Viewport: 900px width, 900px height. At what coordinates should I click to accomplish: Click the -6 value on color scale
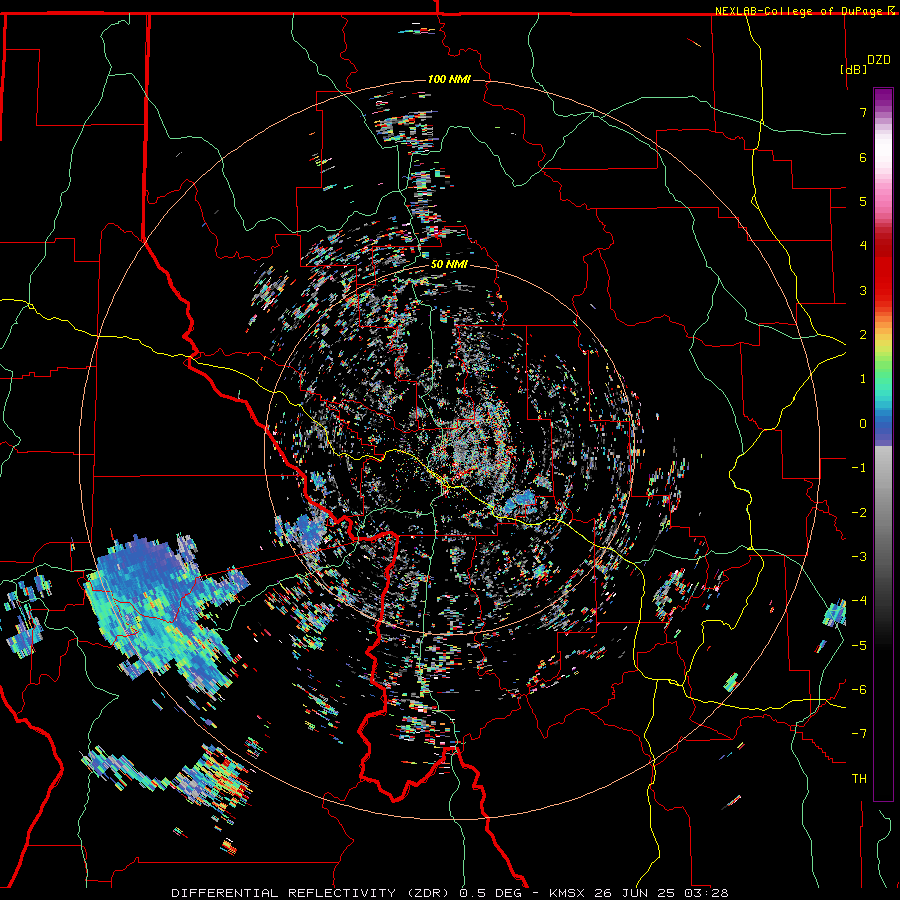(859, 690)
